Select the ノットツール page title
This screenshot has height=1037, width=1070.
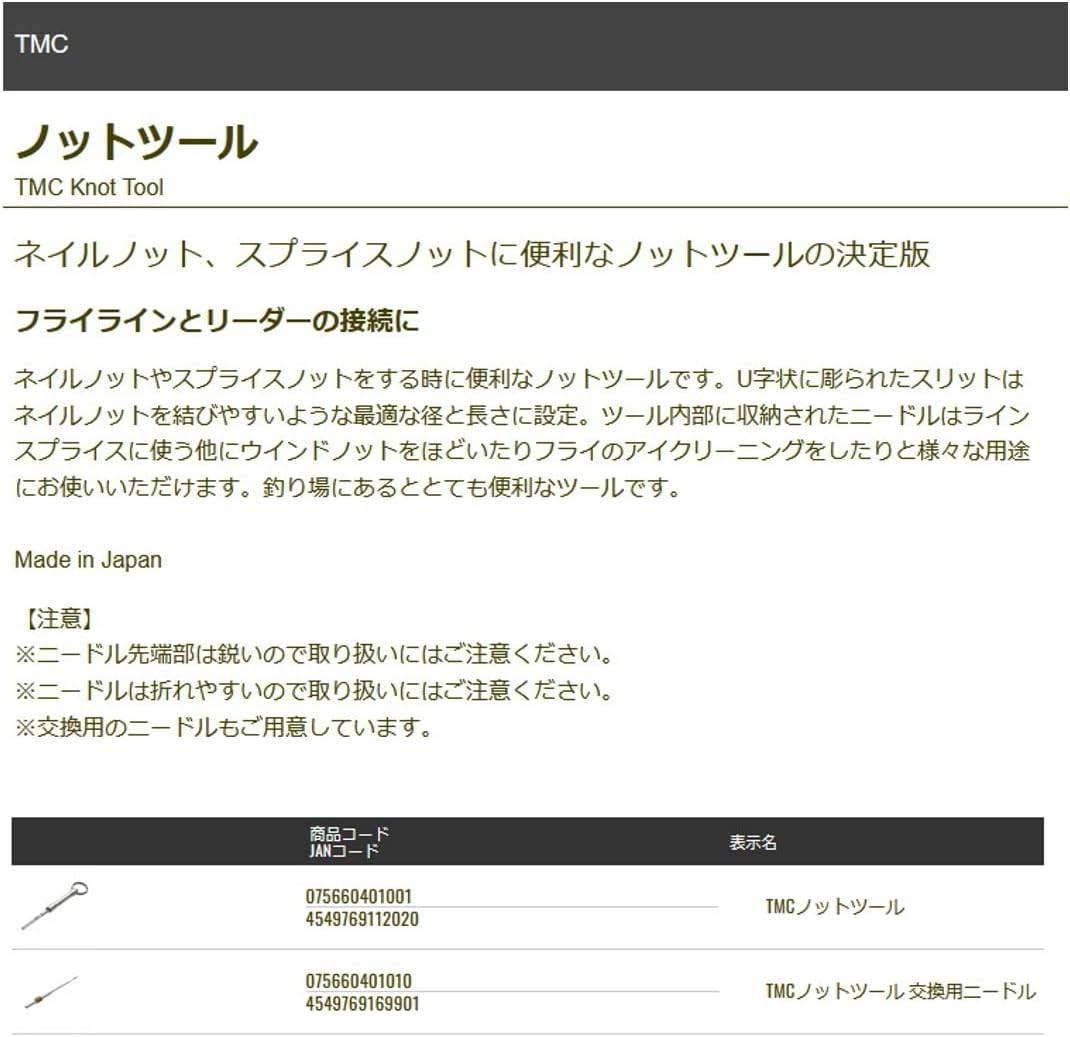(x=136, y=142)
